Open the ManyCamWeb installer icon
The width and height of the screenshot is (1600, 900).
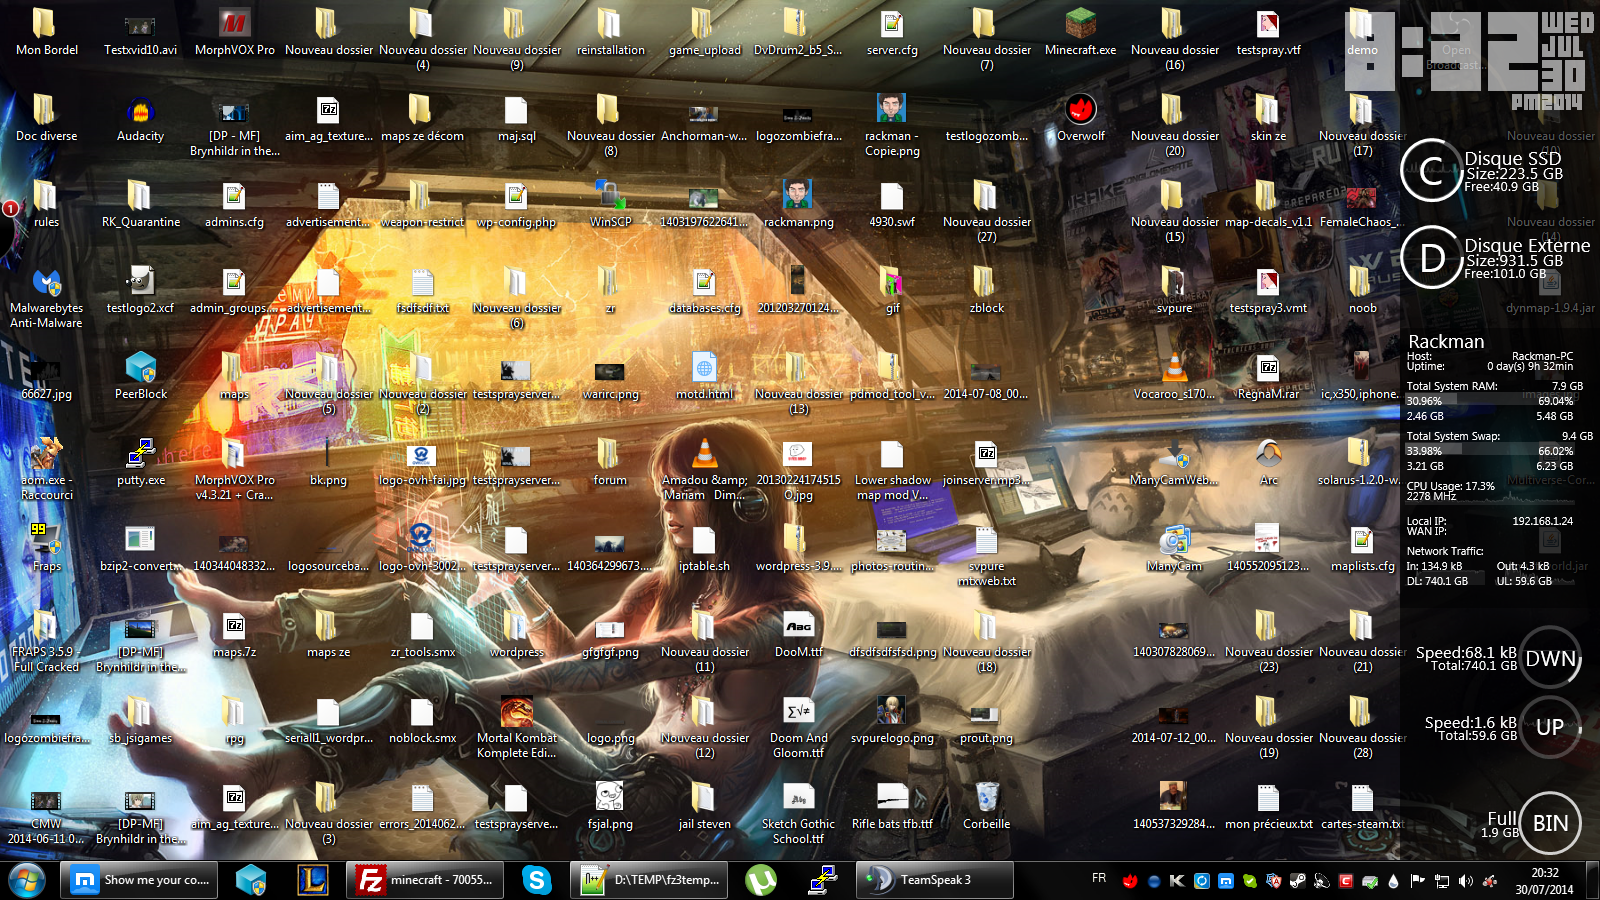1174,463
